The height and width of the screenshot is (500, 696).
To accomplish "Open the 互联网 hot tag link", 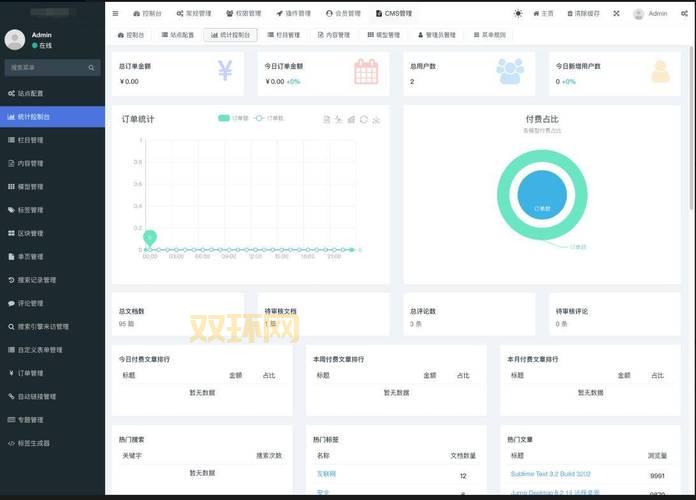I will tap(327, 474).
